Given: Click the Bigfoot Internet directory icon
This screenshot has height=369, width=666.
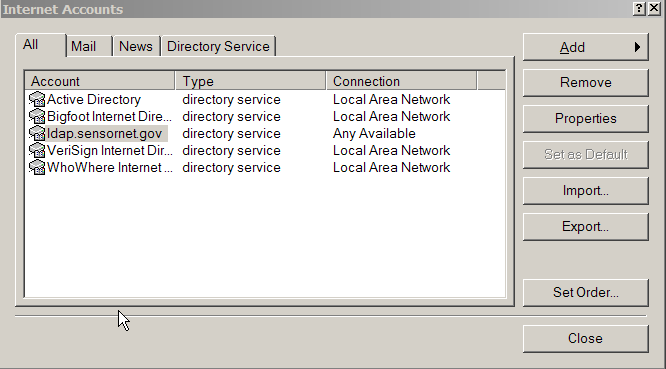Looking at the screenshot, I should click(x=37, y=116).
